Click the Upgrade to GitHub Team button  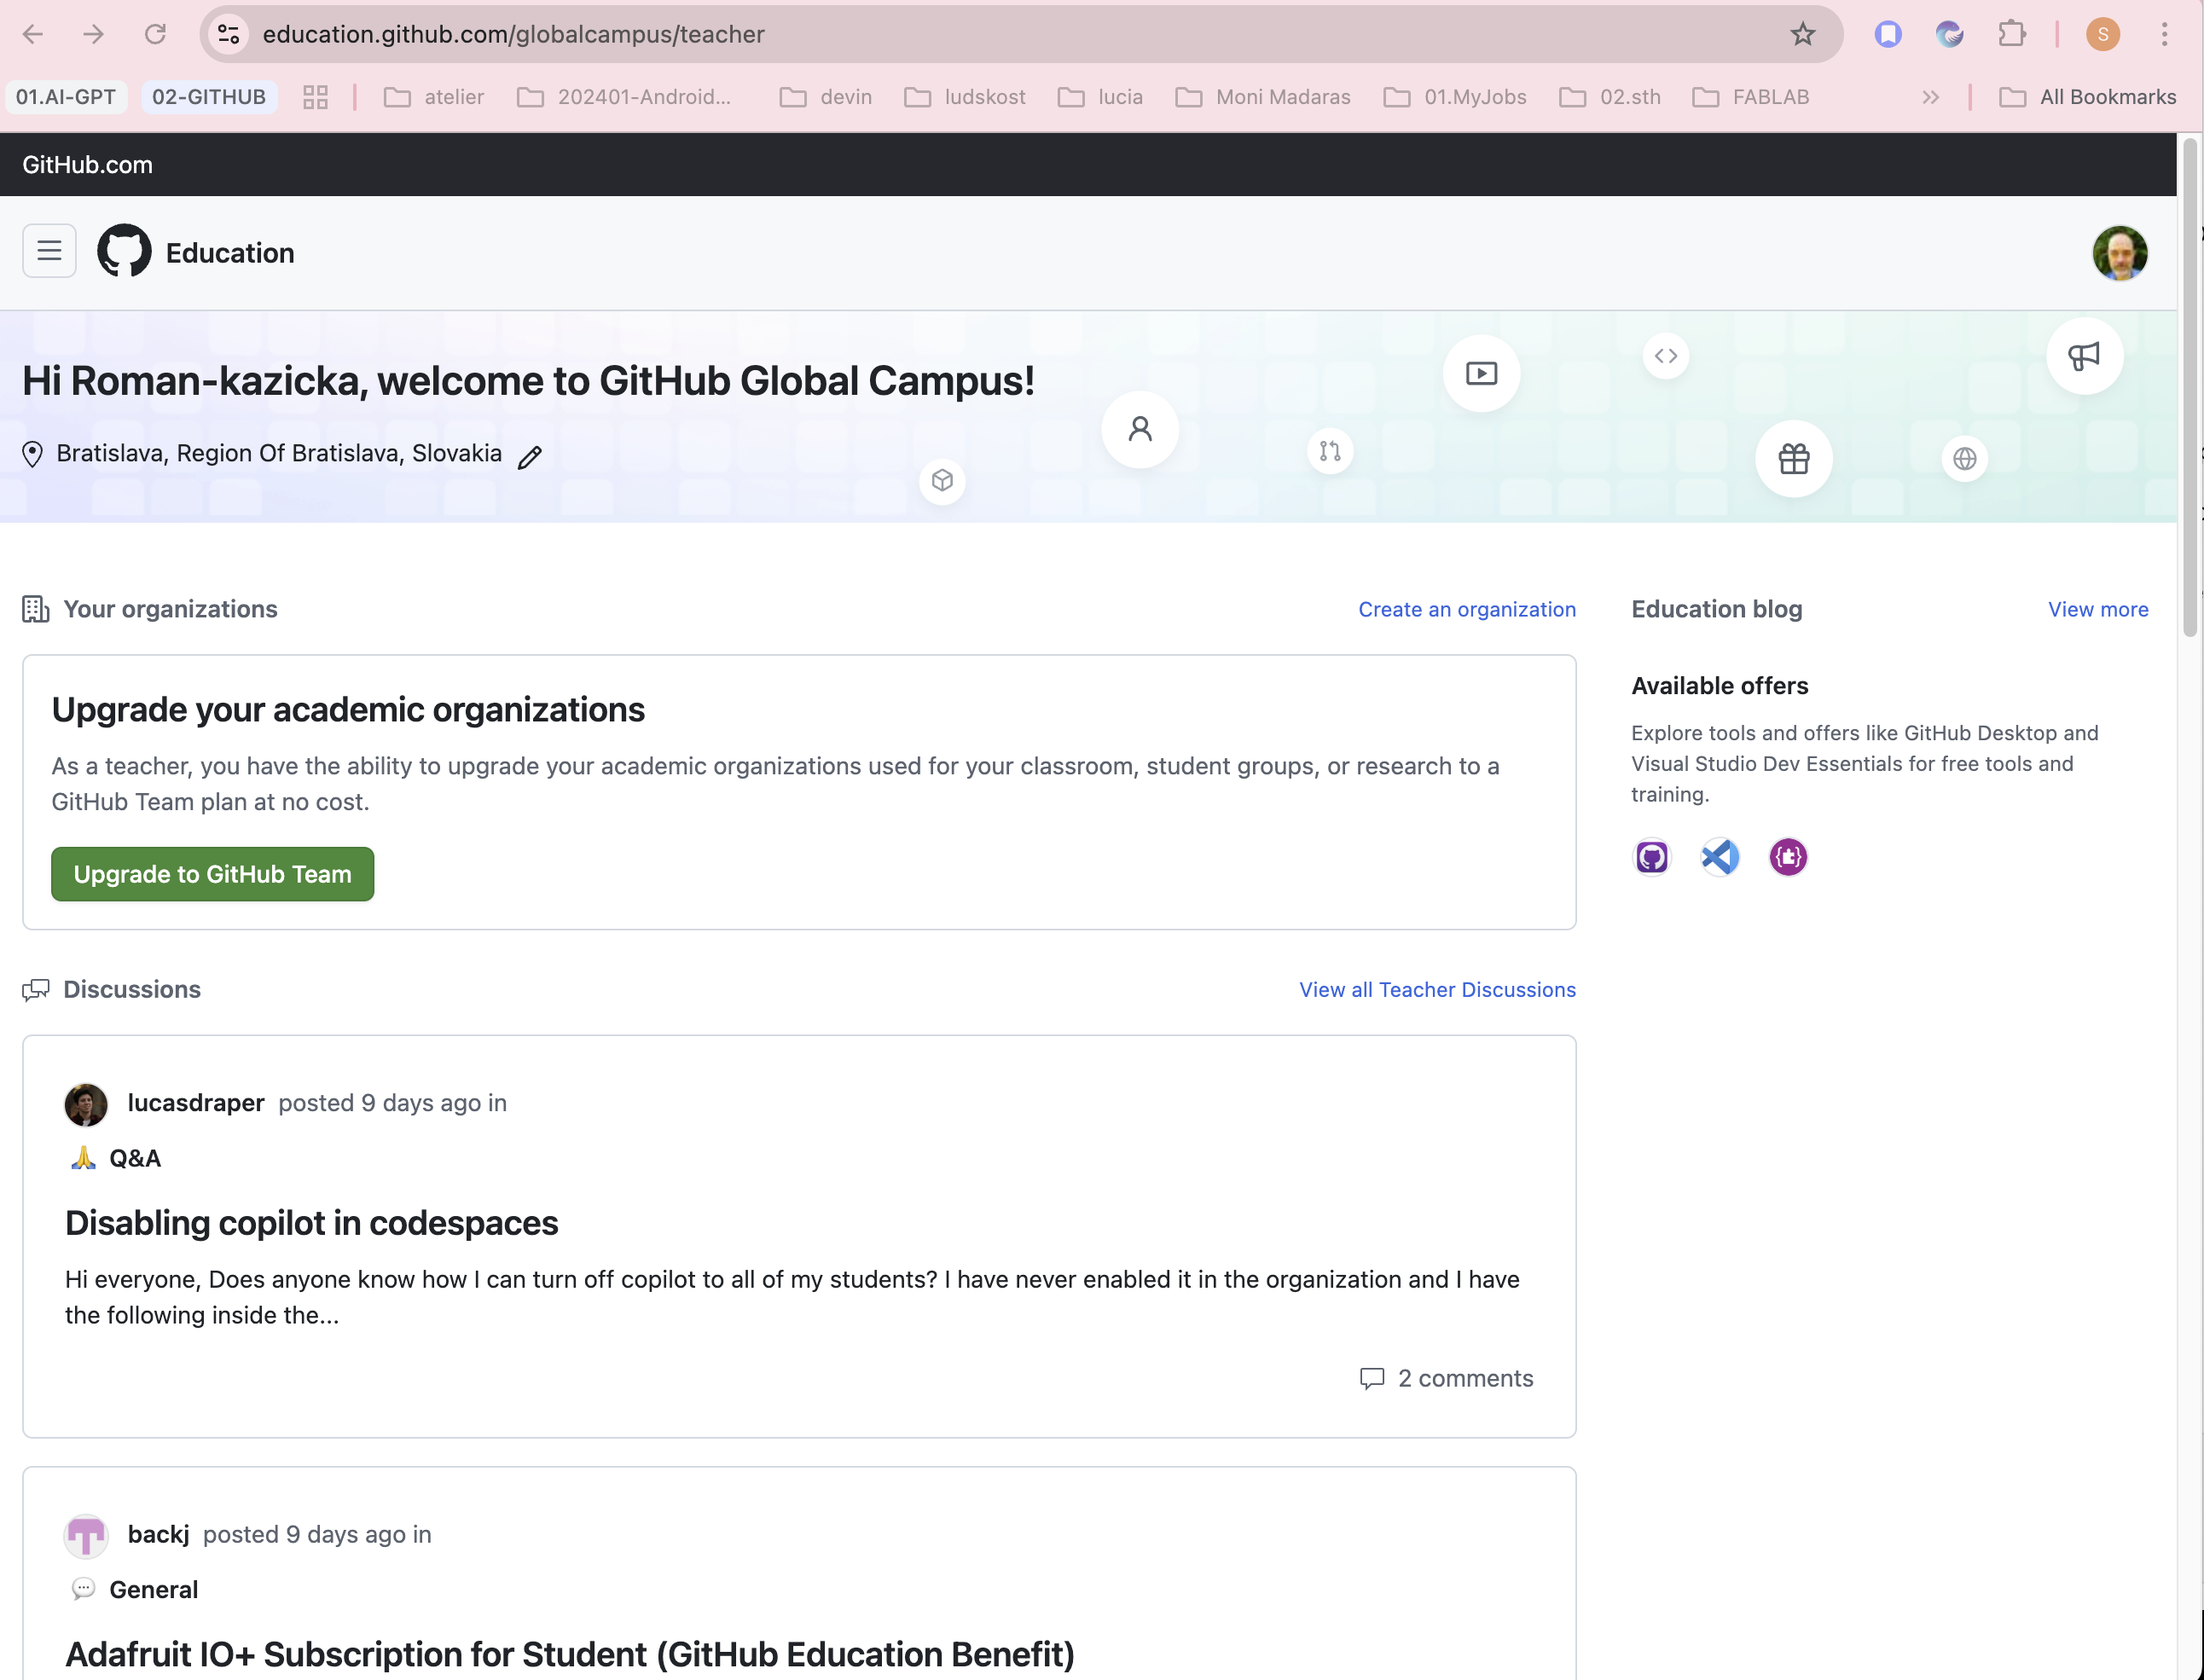pos(212,873)
